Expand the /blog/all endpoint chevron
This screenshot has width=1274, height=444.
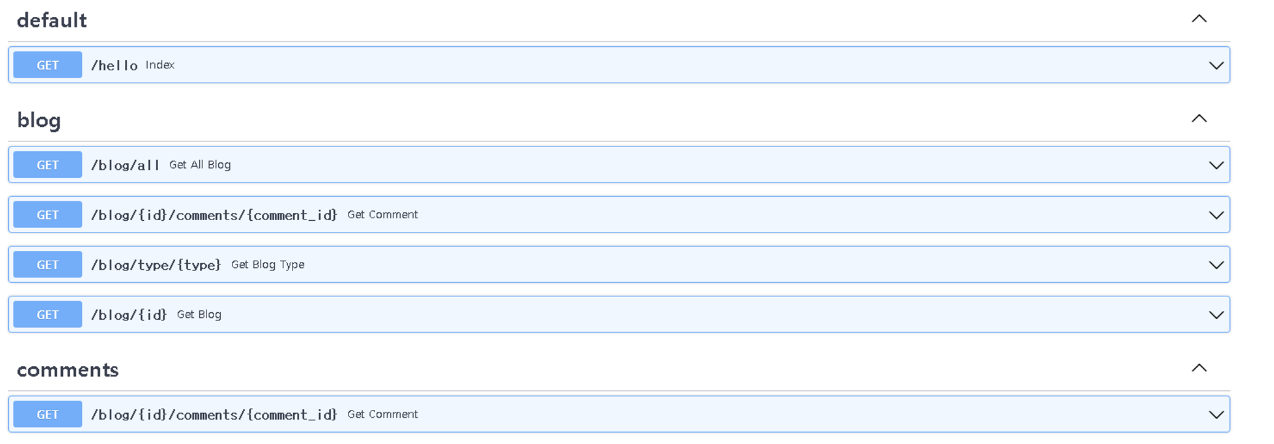point(1216,166)
